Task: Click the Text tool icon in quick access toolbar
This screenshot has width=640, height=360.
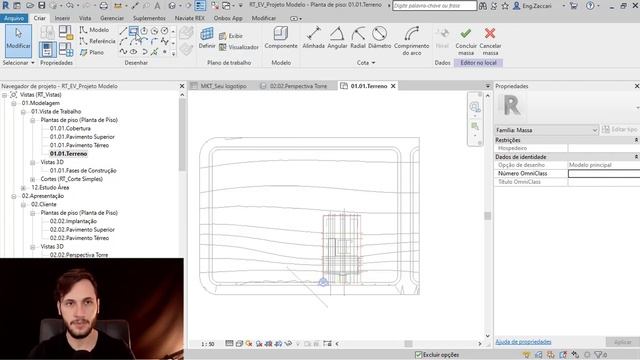Action: [x=157, y=6]
